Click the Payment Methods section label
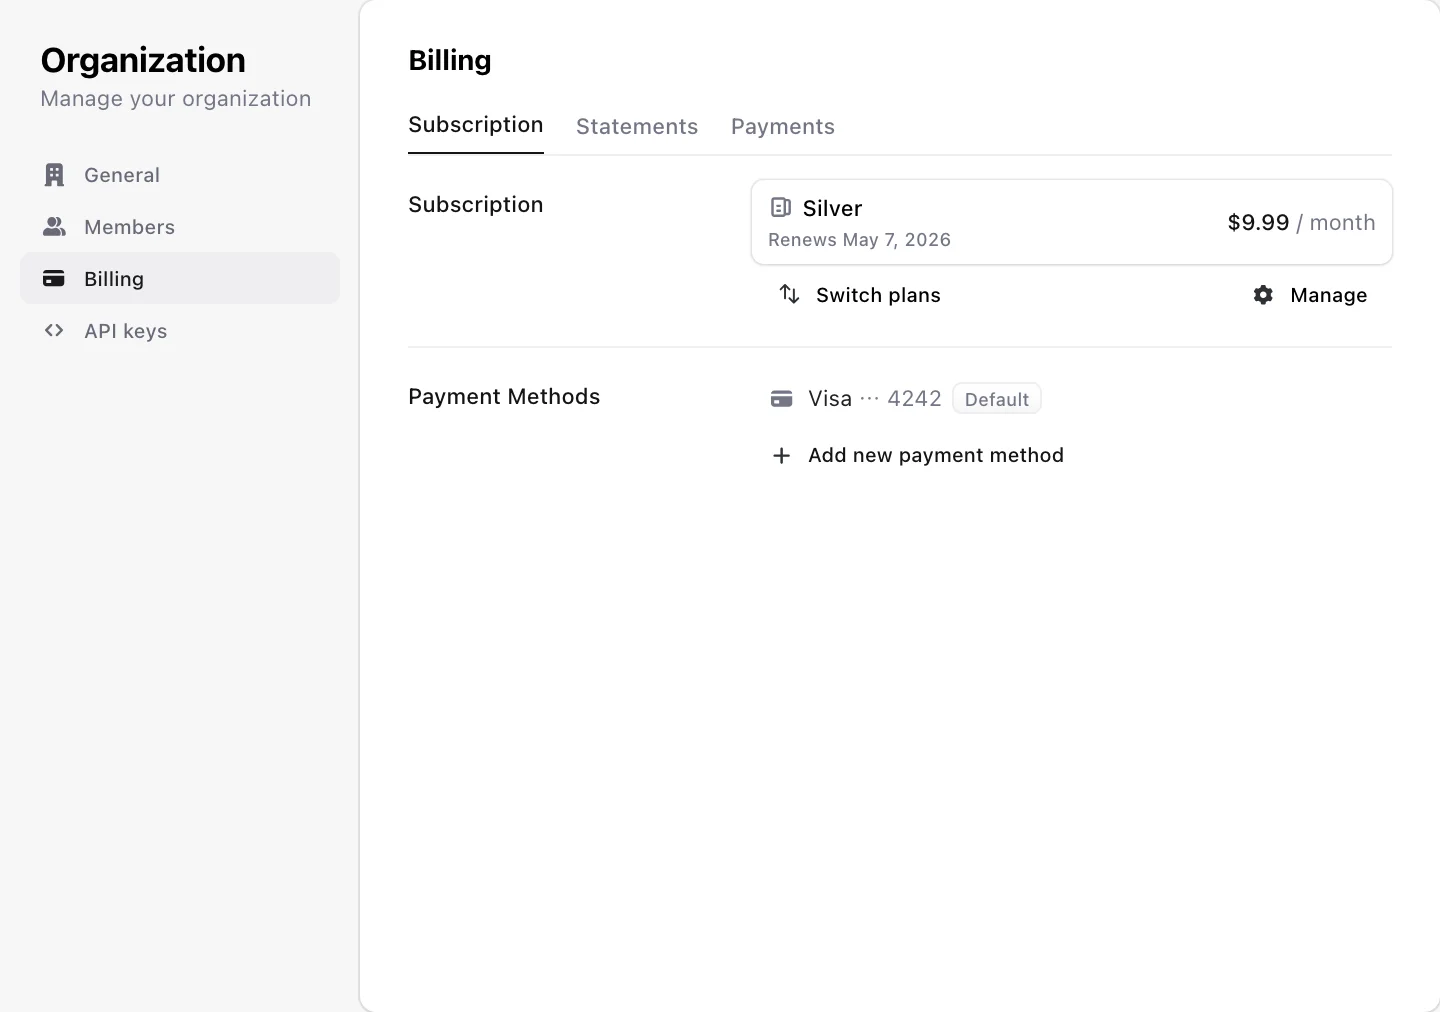Screen dimensions: 1440x1012 pos(504,397)
